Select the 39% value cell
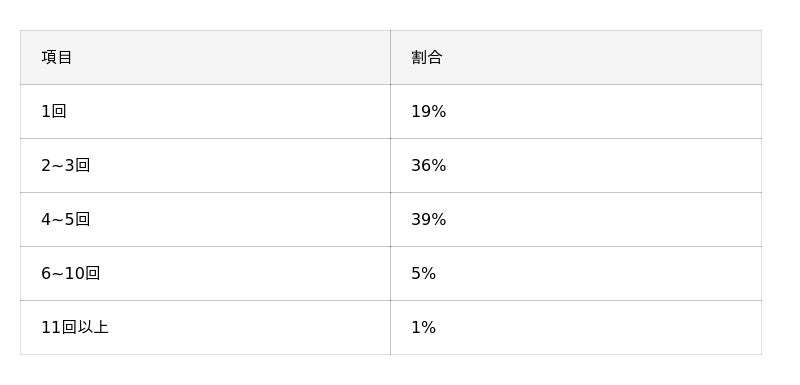 point(576,219)
